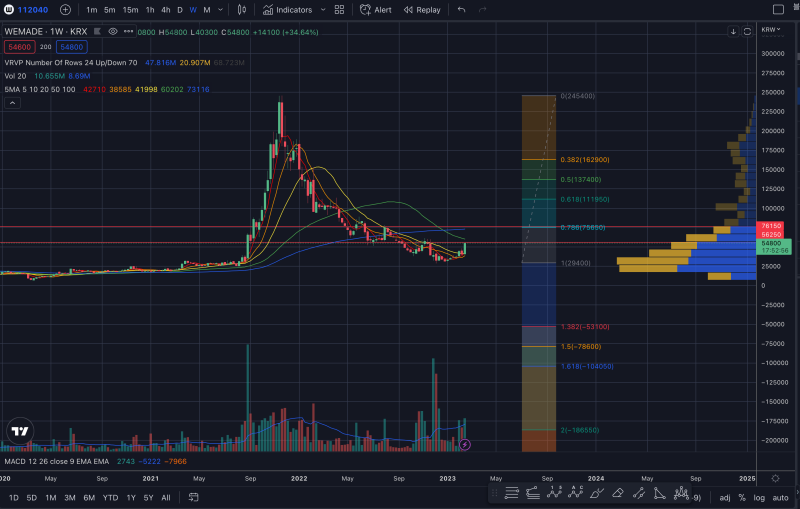Set date range to YTD
Screen dimensions: 800x509
point(110,497)
